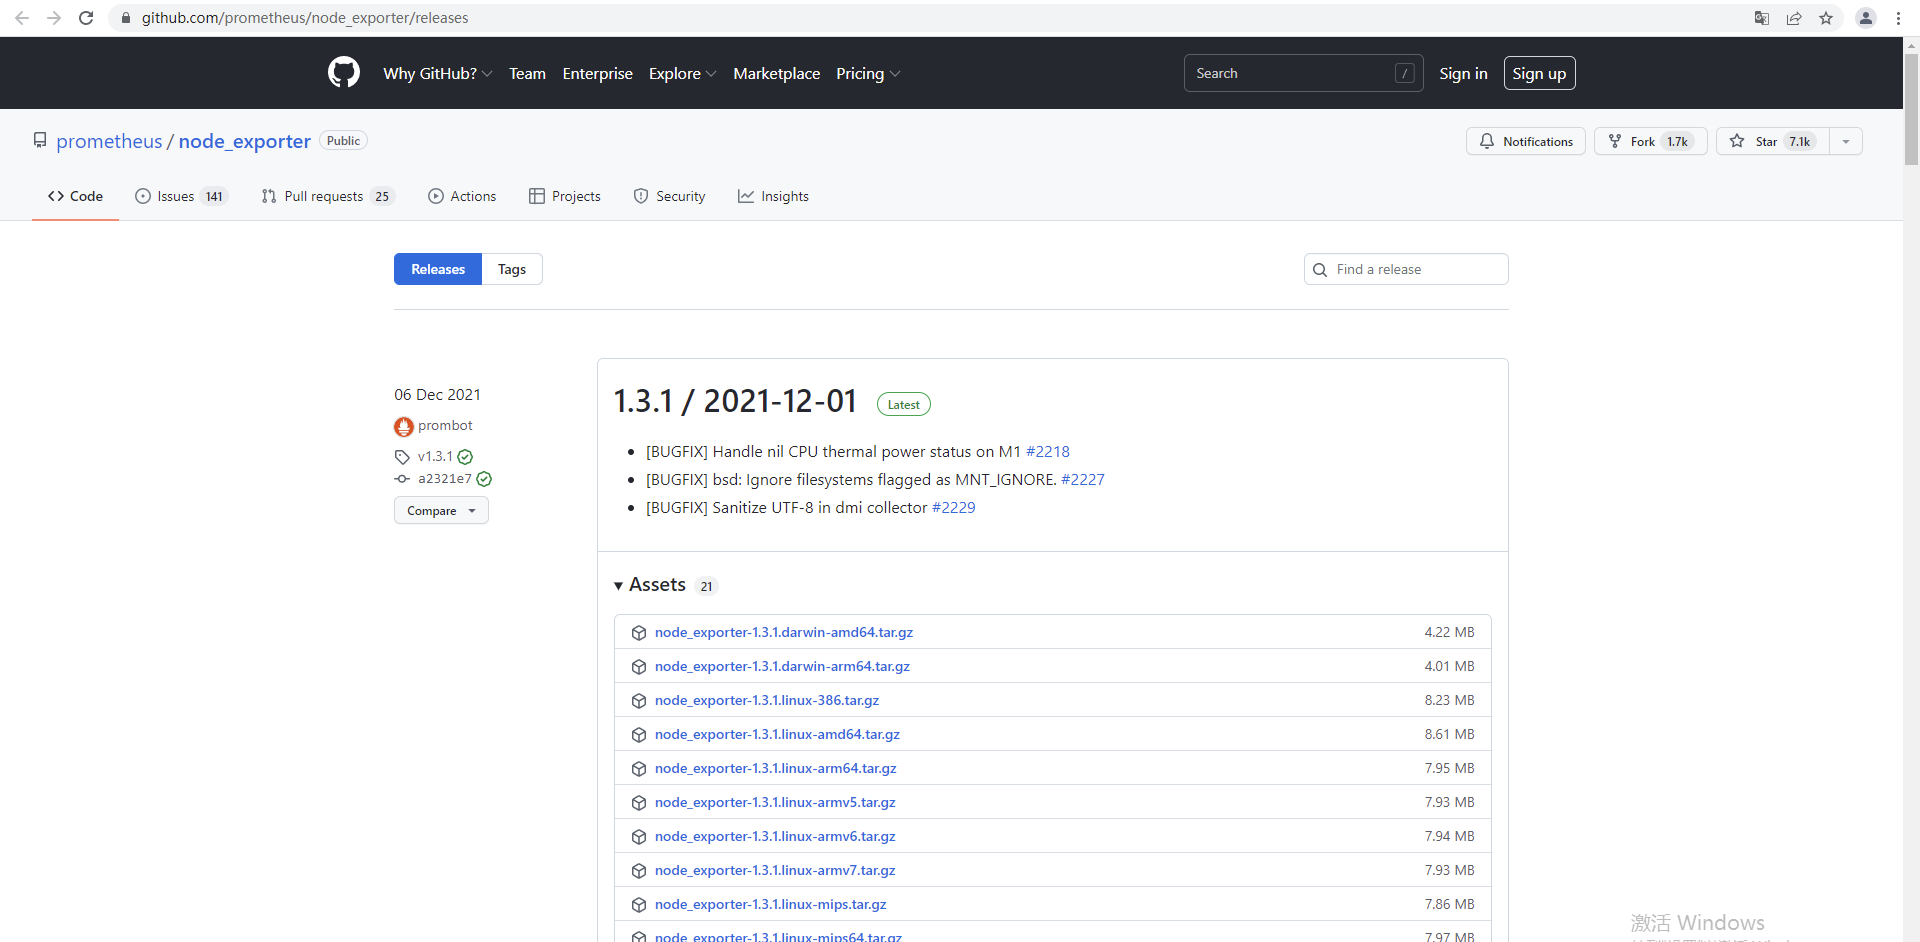Open the Compare dropdown
The image size is (1920, 942).
[x=441, y=510]
